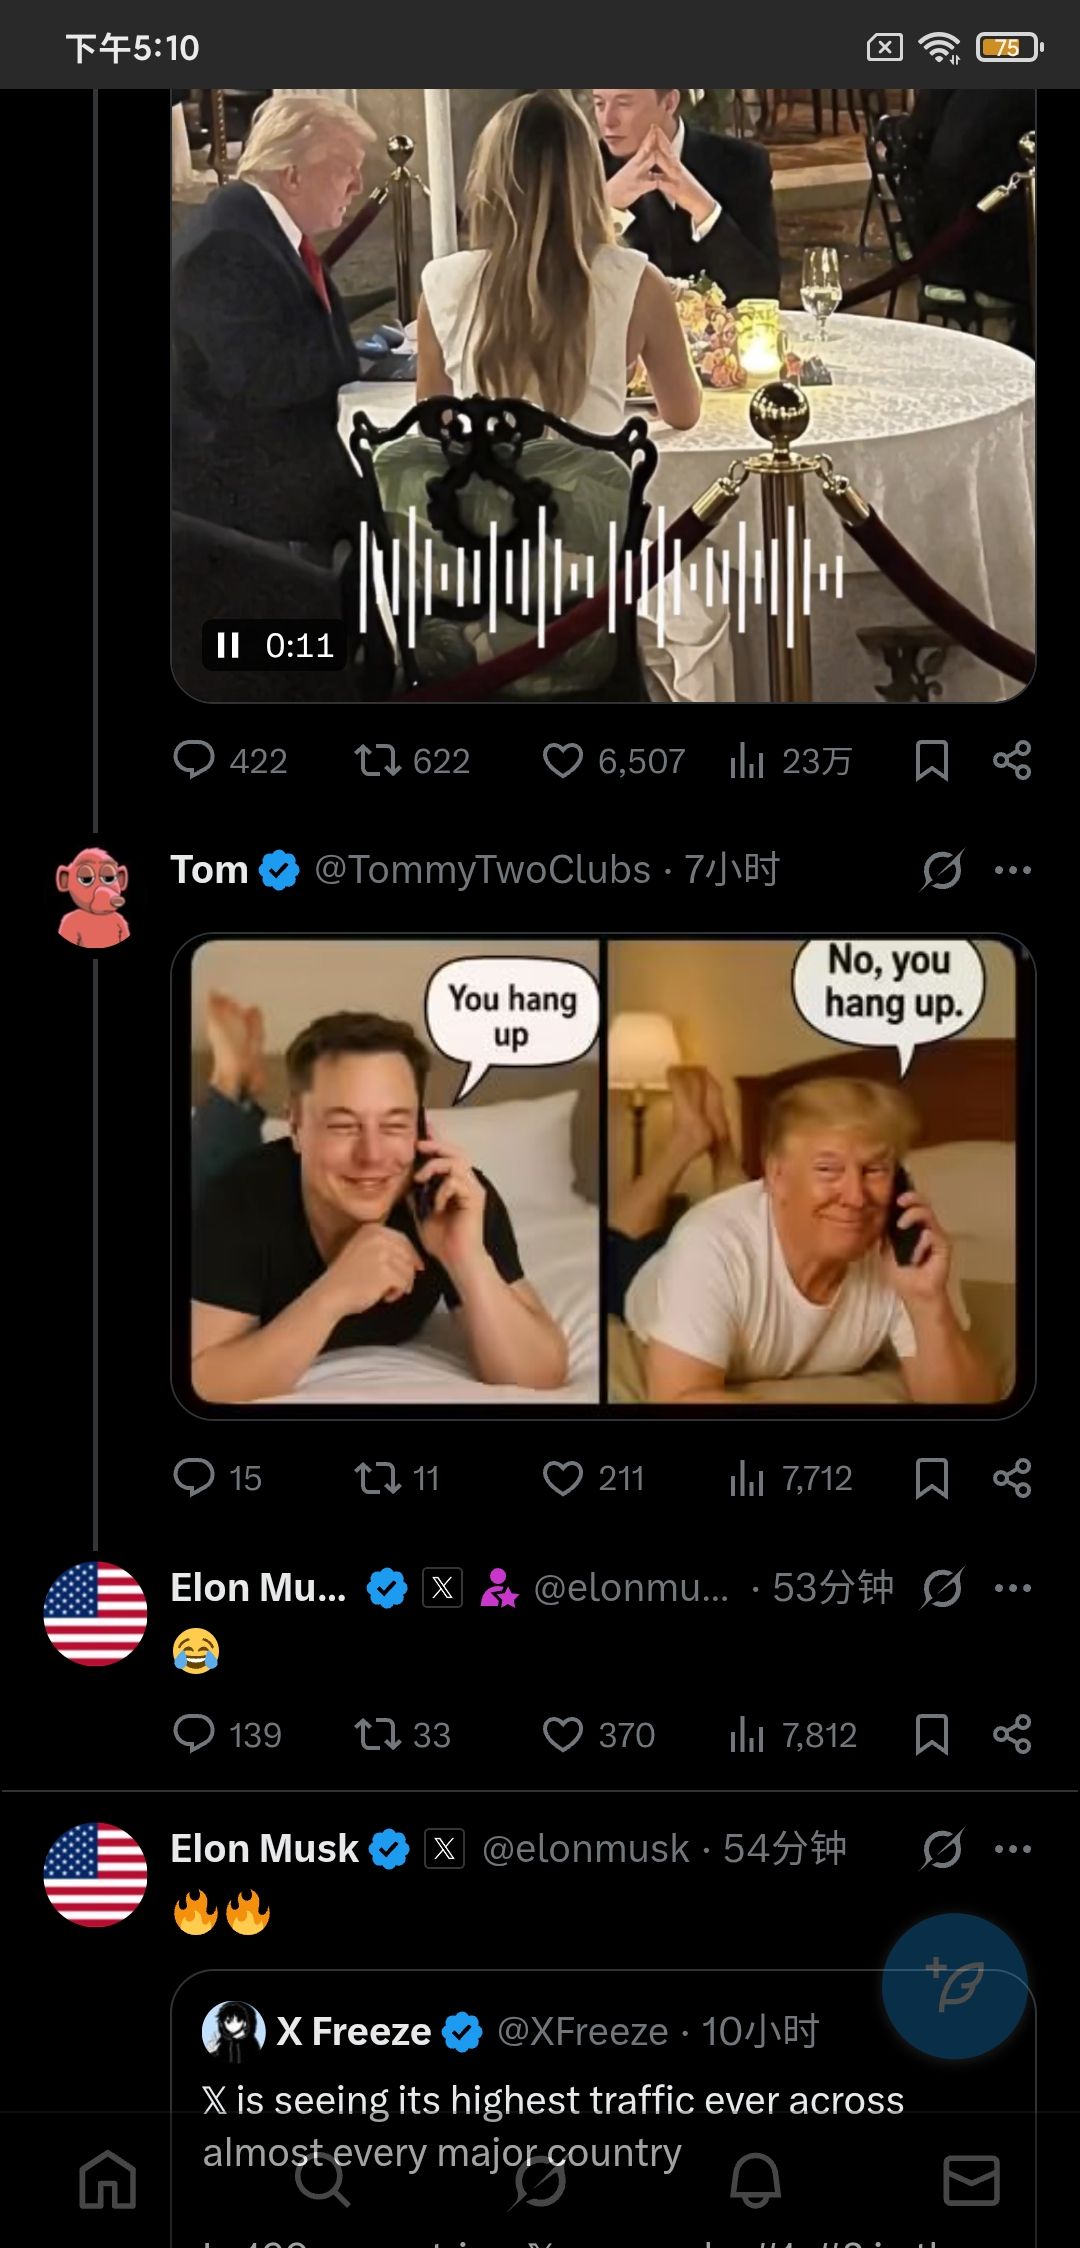Compose a new post with the floating button
This screenshot has height=2248, width=1080.
click(954, 1985)
